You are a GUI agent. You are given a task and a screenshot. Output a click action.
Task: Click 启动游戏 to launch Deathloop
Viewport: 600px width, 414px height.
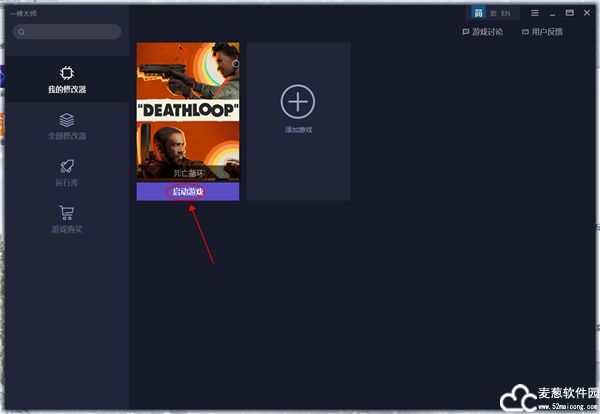click(x=187, y=192)
